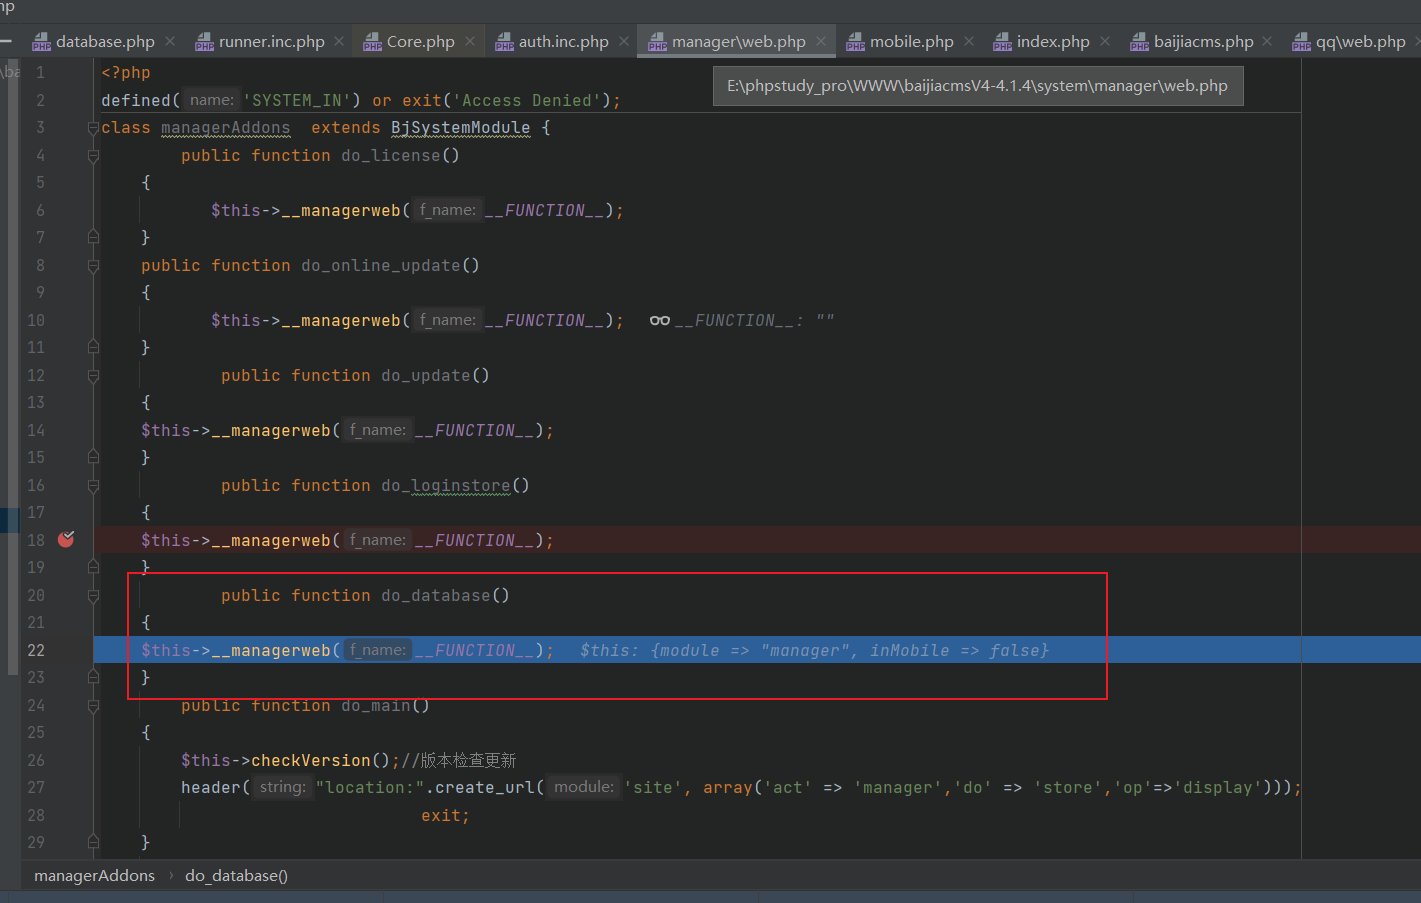Click the f_name parameter hint on line 22

378,650
